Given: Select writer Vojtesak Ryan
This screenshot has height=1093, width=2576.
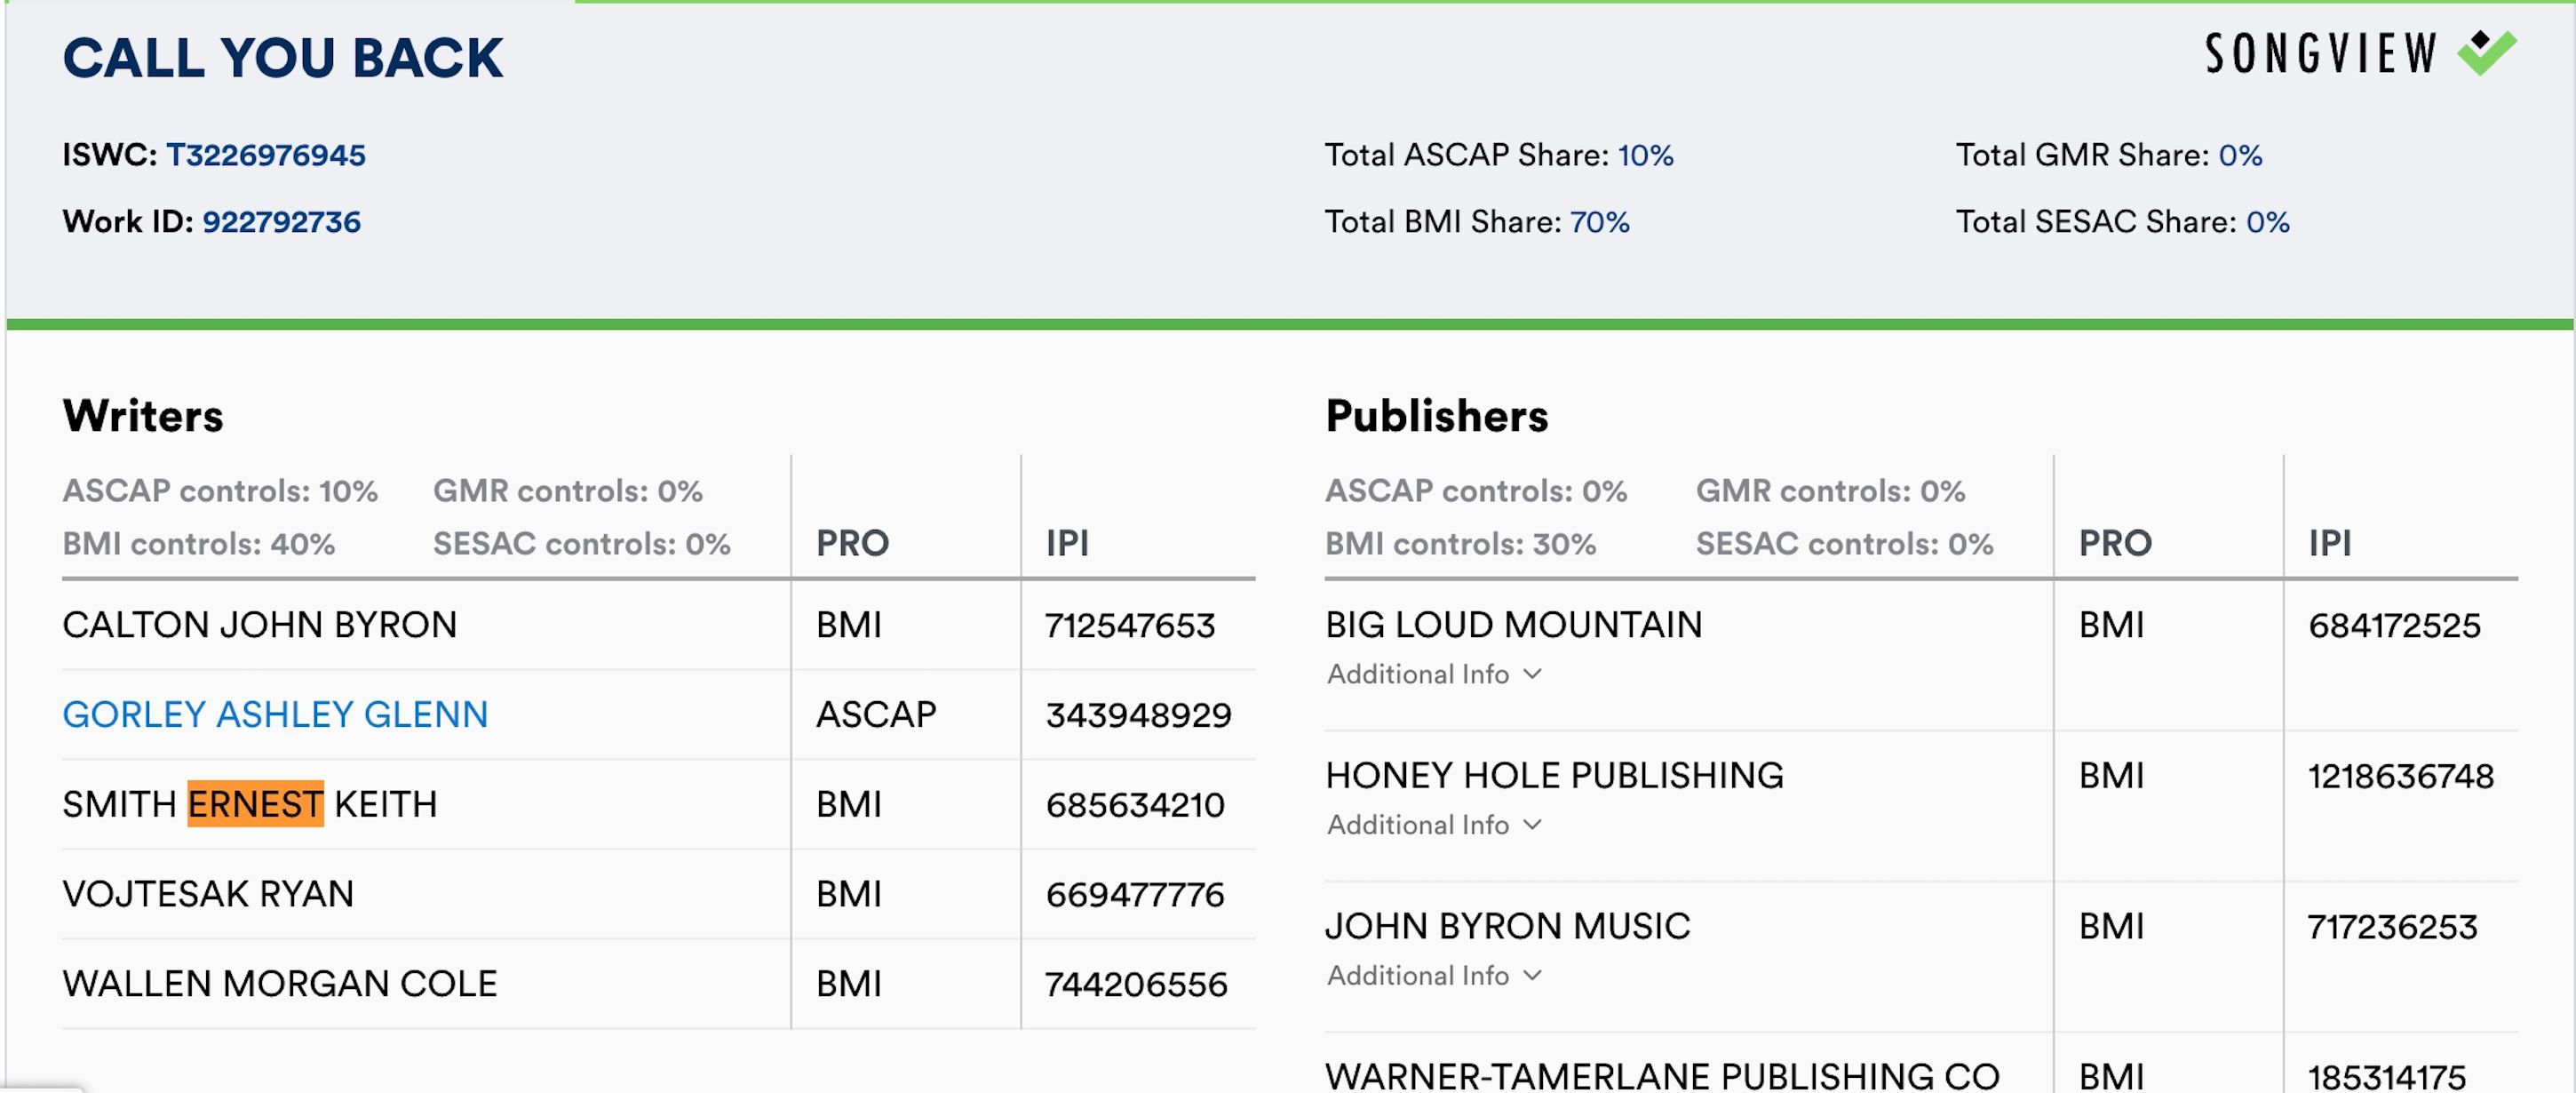Looking at the screenshot, I should coord(208,894).
